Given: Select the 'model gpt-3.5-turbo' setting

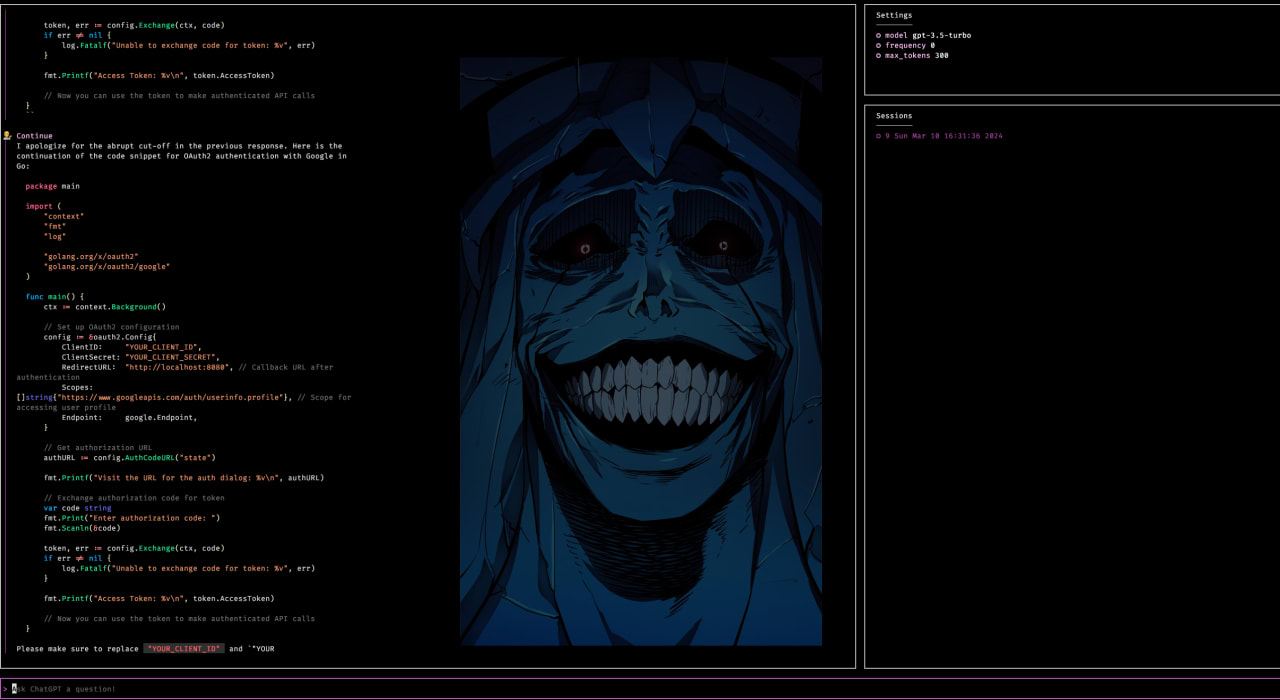Looking at the screenshot, I should coord(923,35).
